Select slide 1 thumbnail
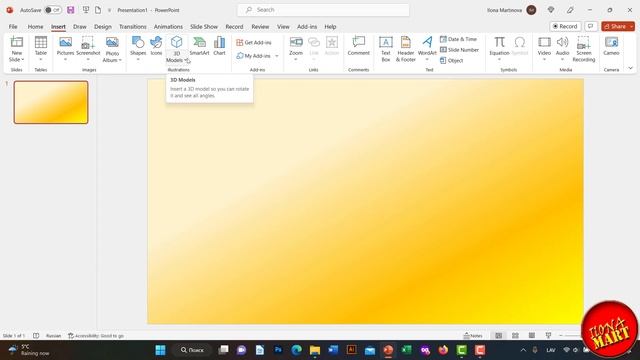The width and height of the screenshot is (640, 360). pyautogui.click(x=51, y=102)
